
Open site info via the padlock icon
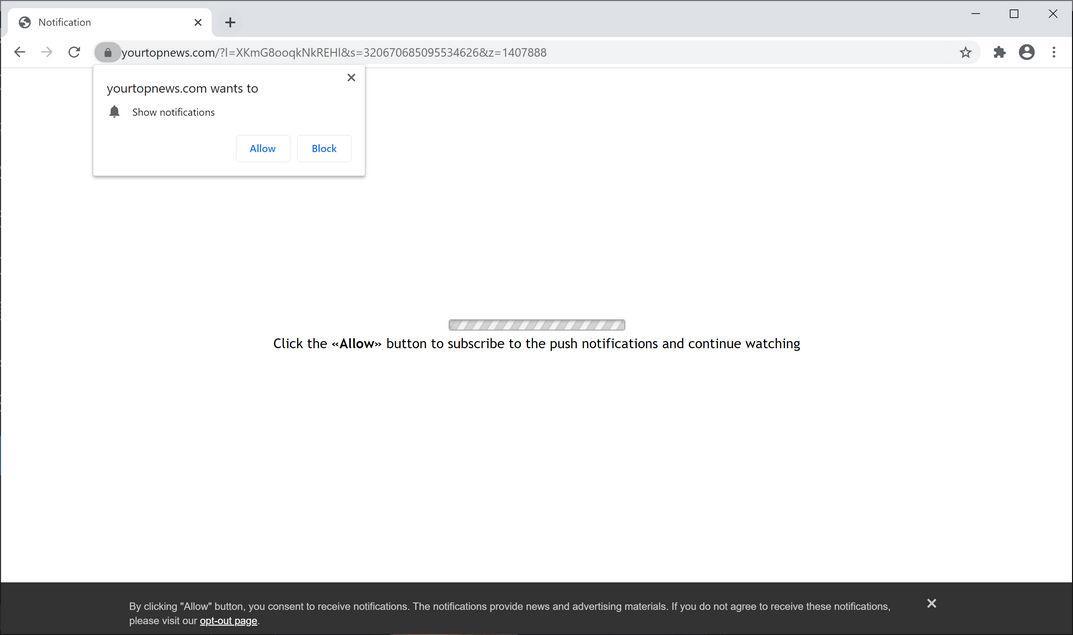pos(107,52)
